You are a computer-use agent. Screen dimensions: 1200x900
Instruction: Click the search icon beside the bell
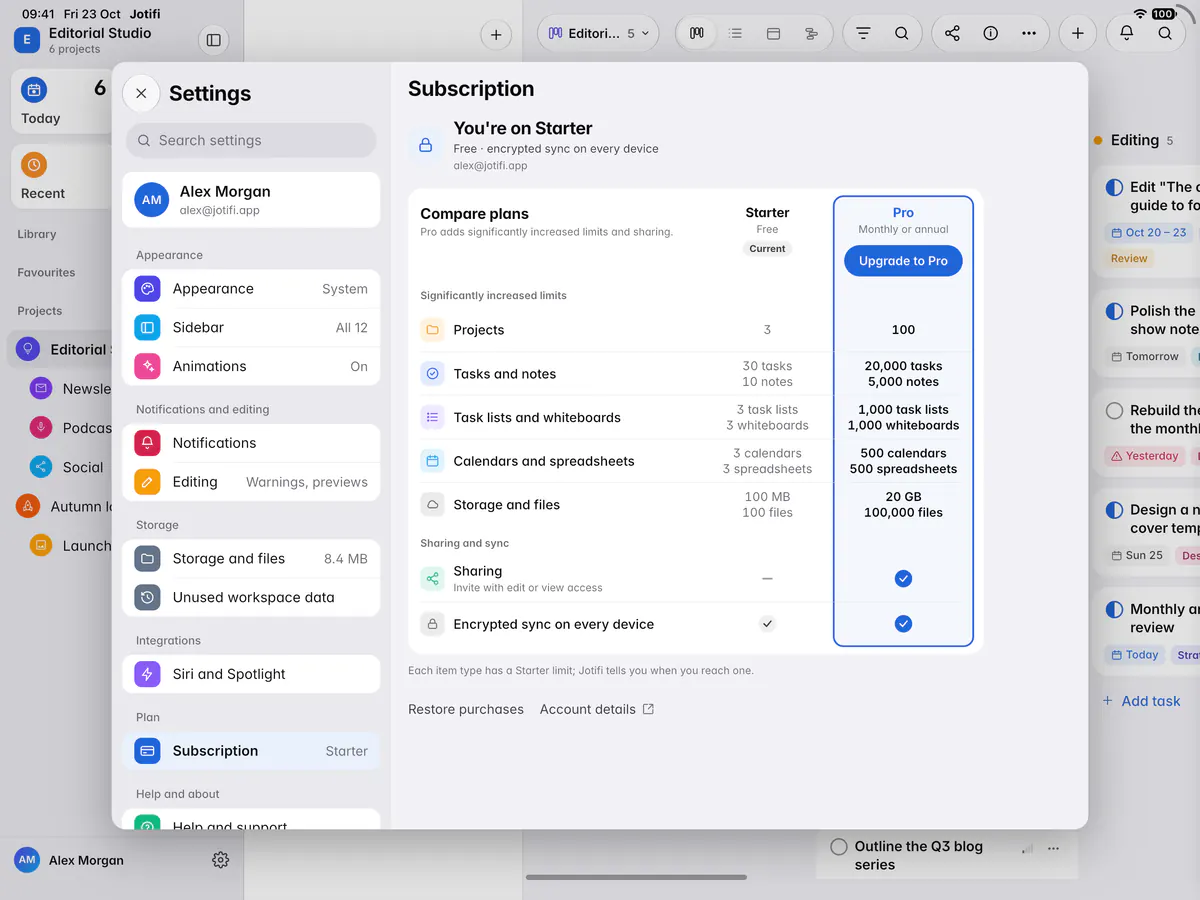click(1165, 33)
